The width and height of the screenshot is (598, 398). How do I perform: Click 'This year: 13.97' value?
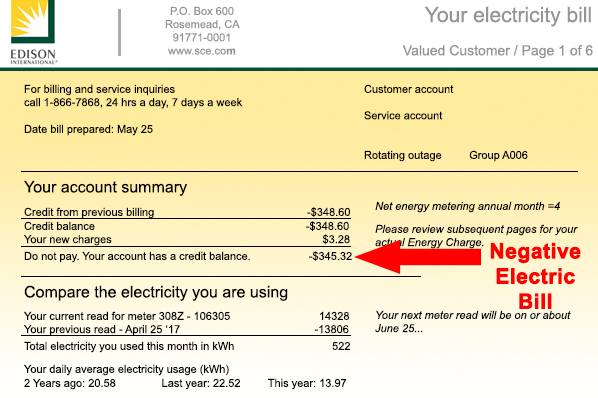(x=307, y=383)
